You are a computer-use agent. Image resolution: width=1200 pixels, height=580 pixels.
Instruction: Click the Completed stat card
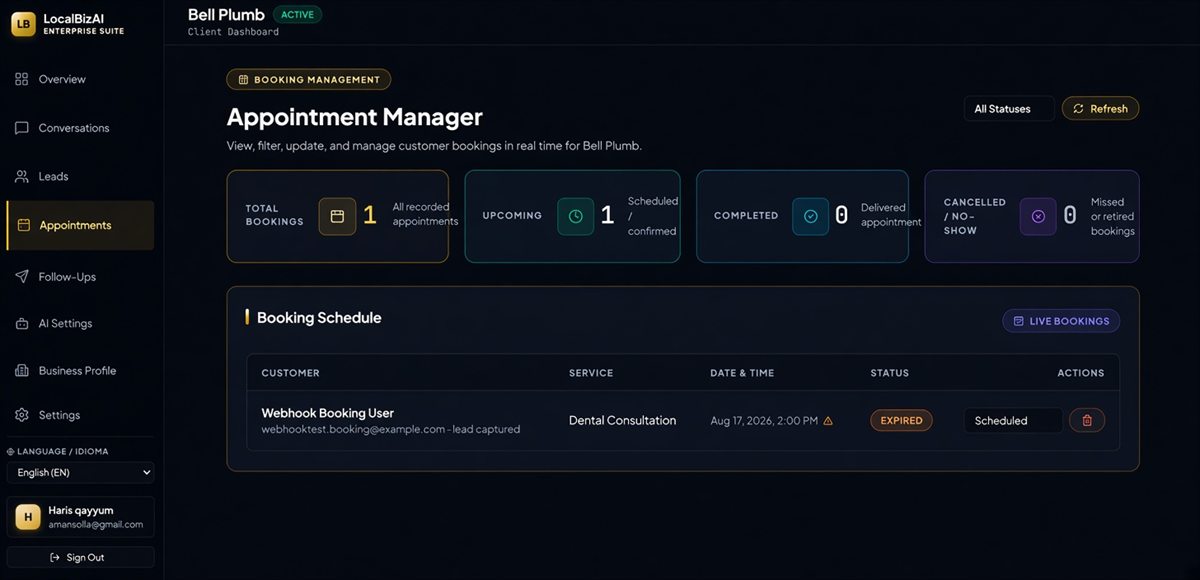tap(802, 216)
